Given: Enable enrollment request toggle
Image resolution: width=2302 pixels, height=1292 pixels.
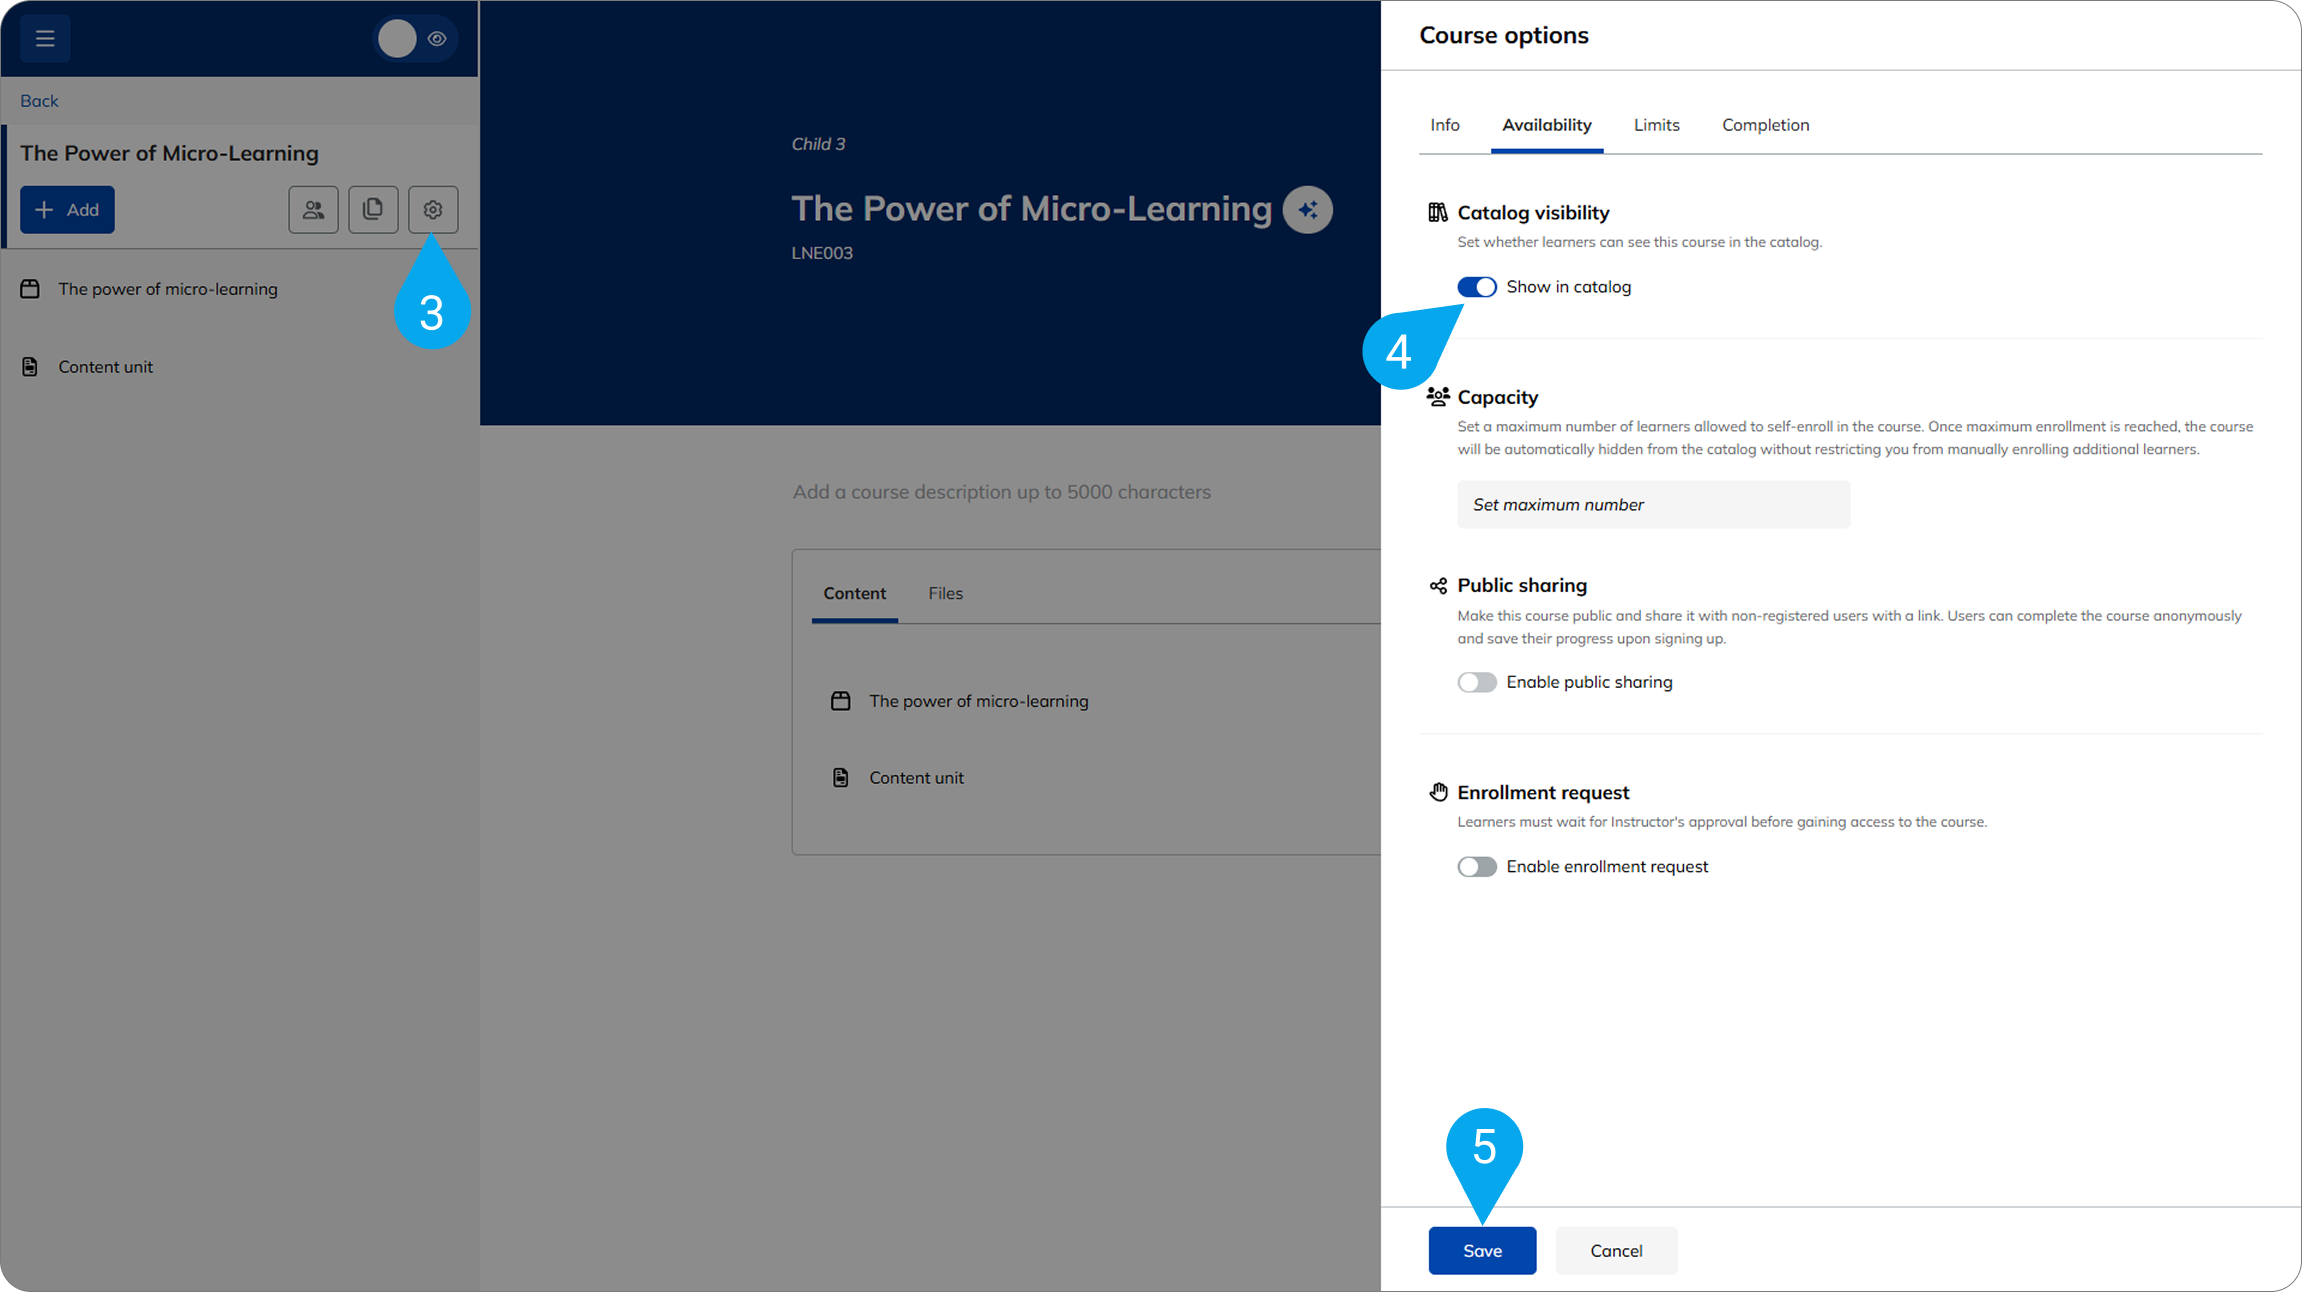Looking at the screenshot, I should point(1476,867).
